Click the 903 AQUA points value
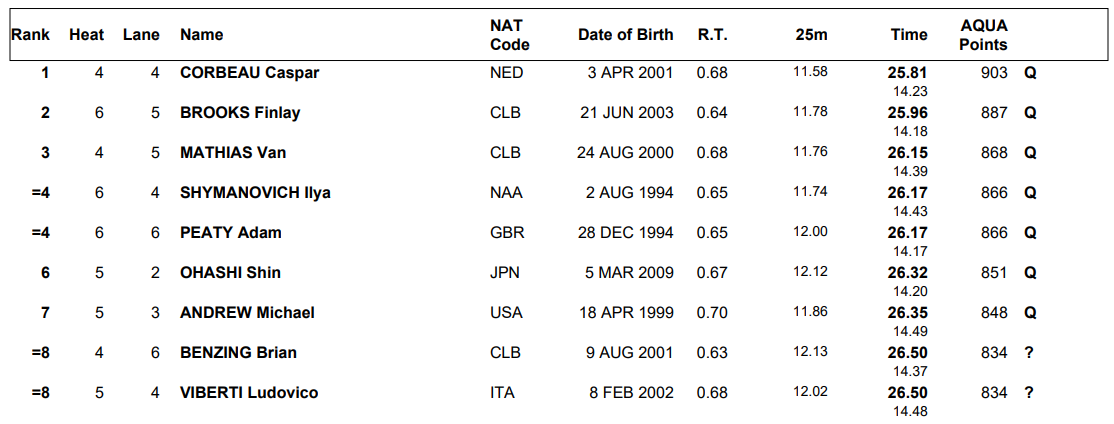Screen dimensions: 1114x424 [994, 73]
